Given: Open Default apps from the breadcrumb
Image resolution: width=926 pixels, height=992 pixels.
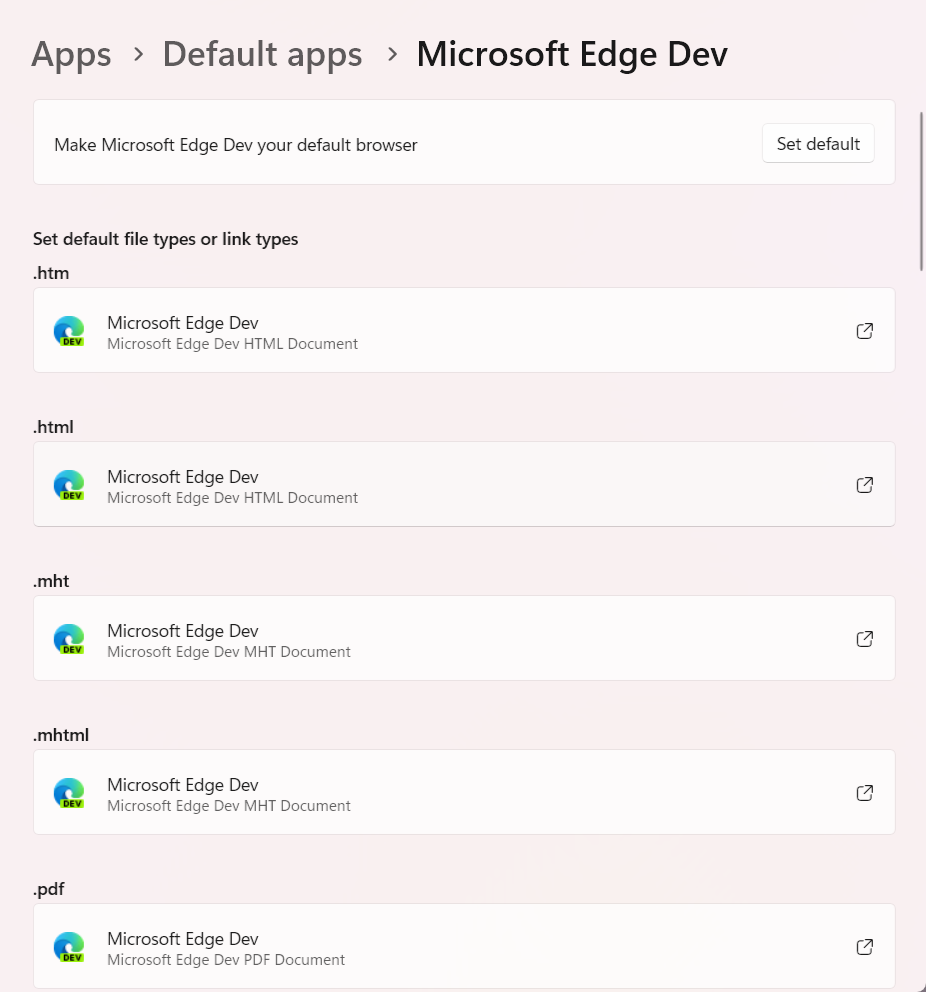Looking at the screenshot, I should (x=262, y=55).
